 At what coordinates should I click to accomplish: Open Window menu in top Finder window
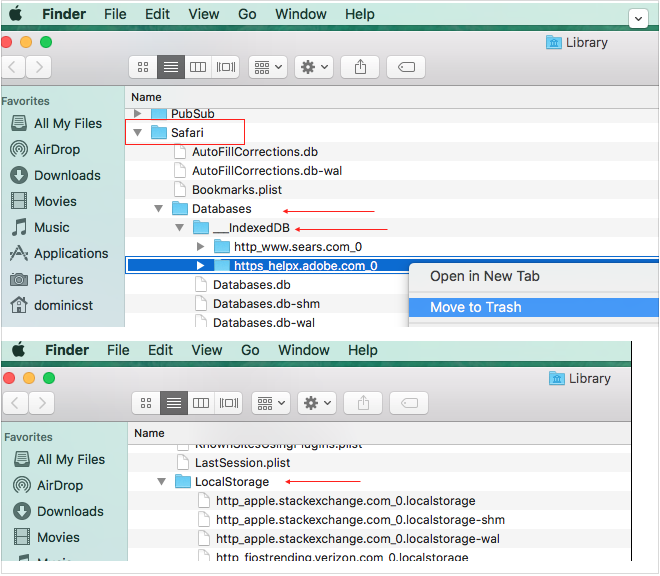point(301,14)
